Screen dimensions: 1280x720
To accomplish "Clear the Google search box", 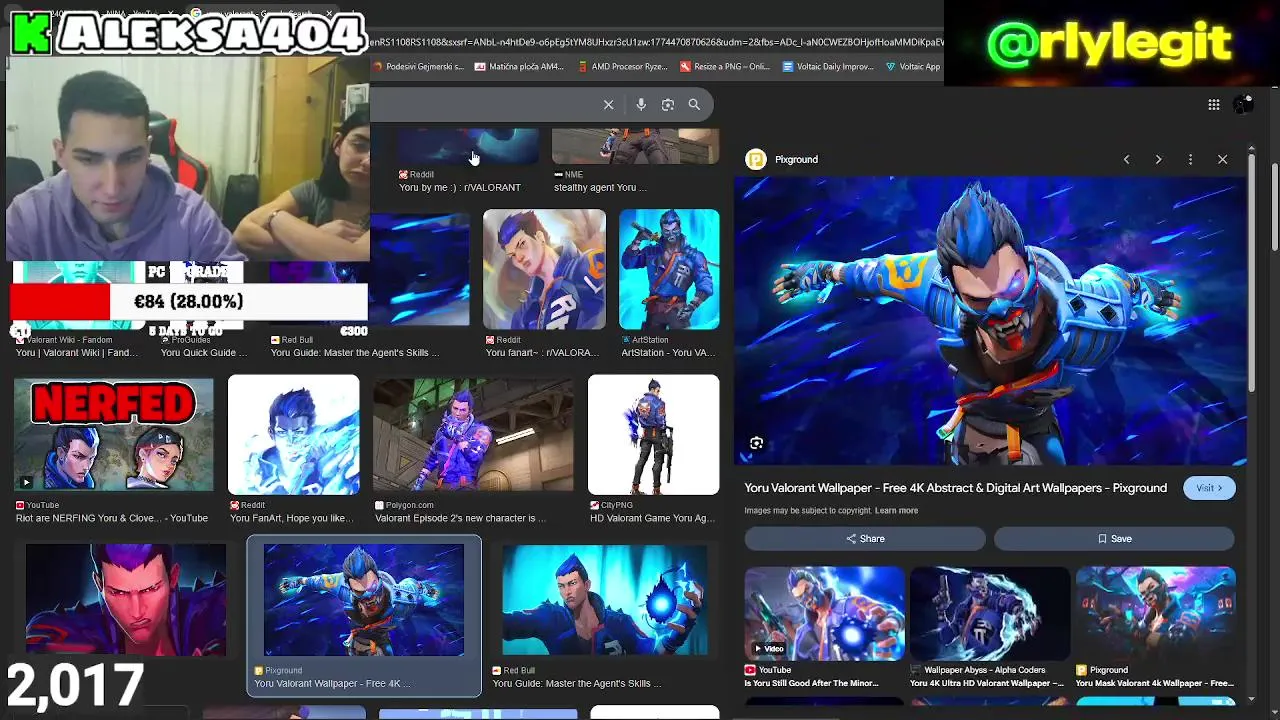I will click(x=608, y=104).
